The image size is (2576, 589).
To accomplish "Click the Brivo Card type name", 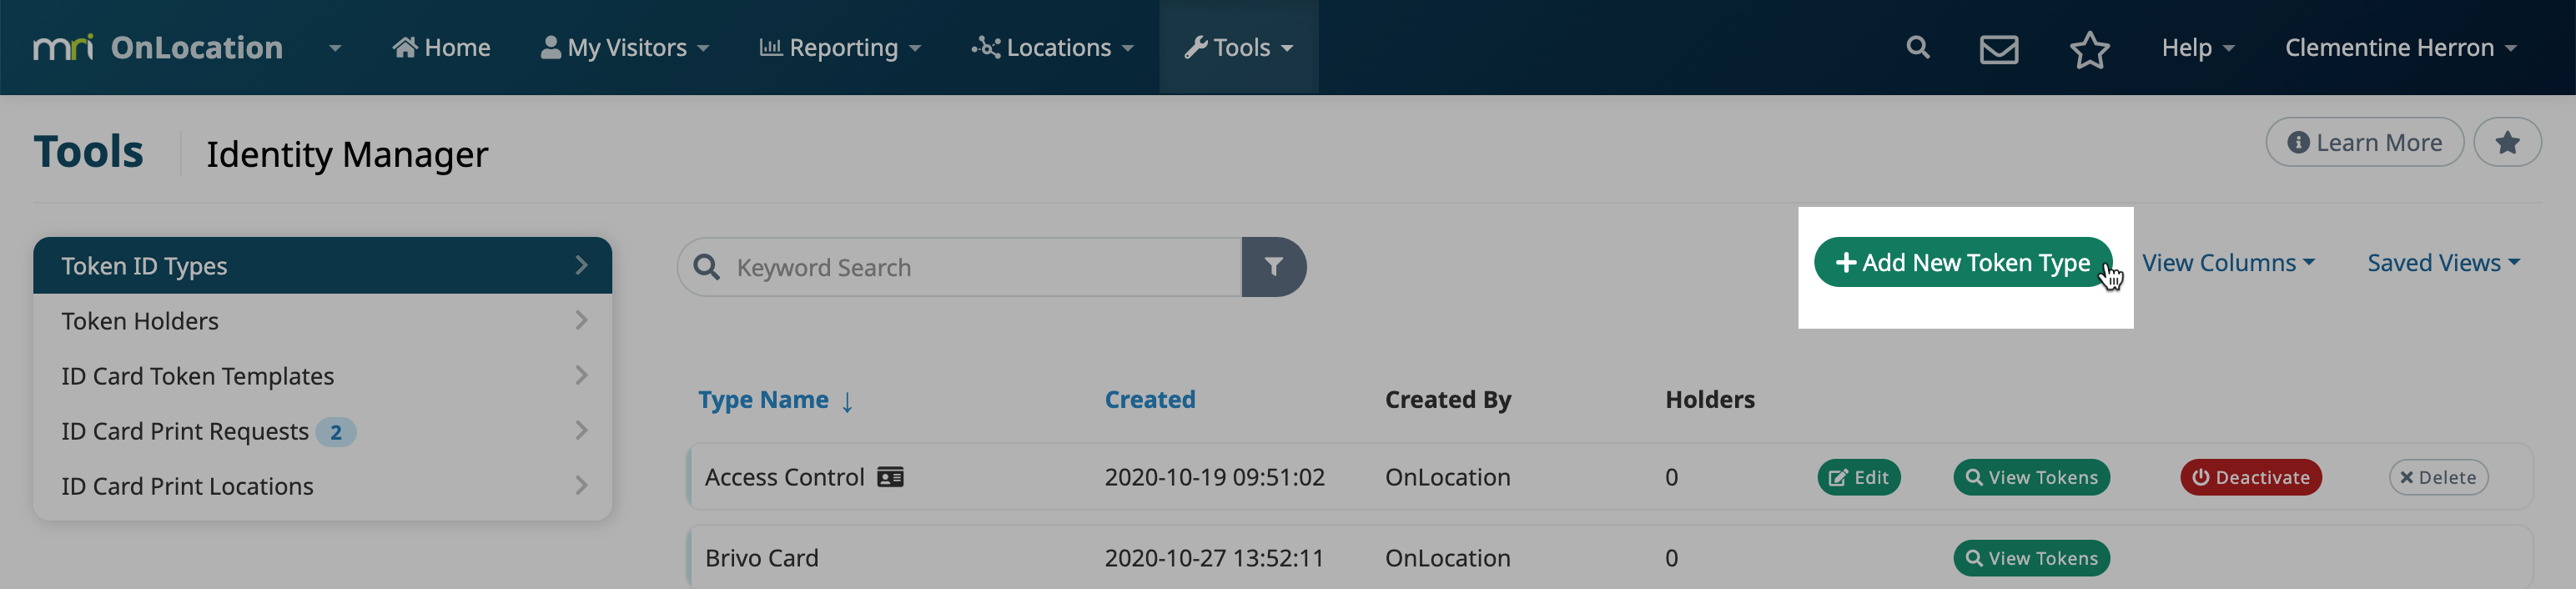I will coord(761,558).
